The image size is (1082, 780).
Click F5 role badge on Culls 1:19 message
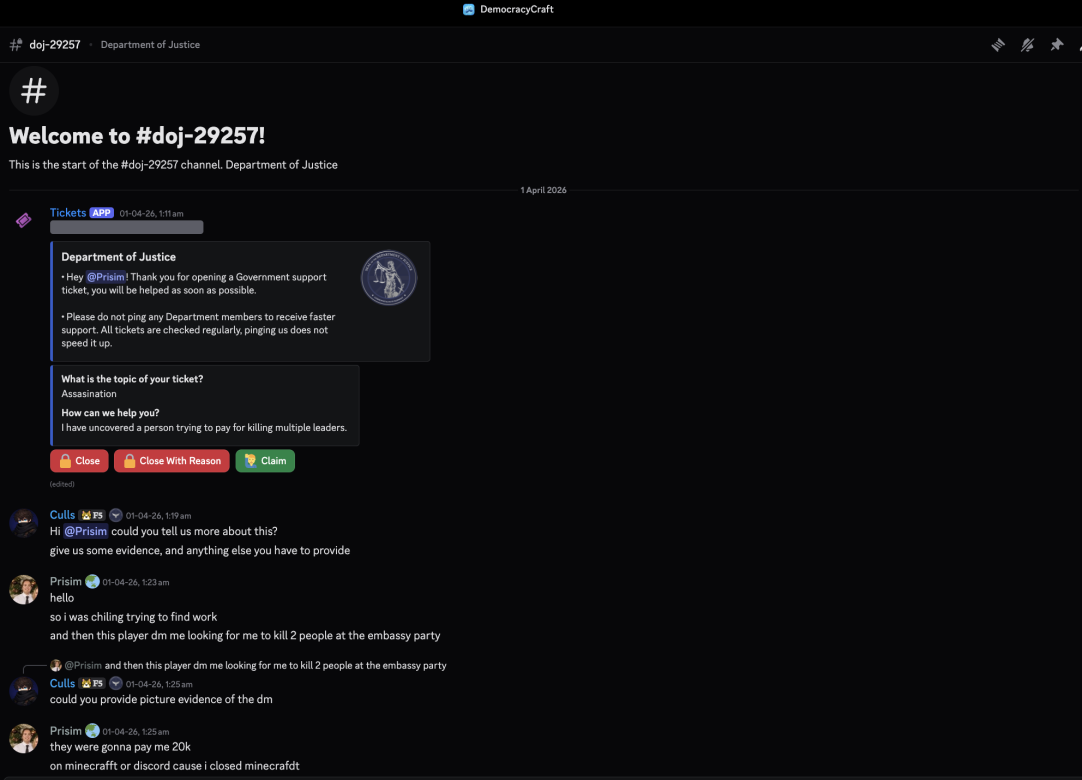[92, 515]
